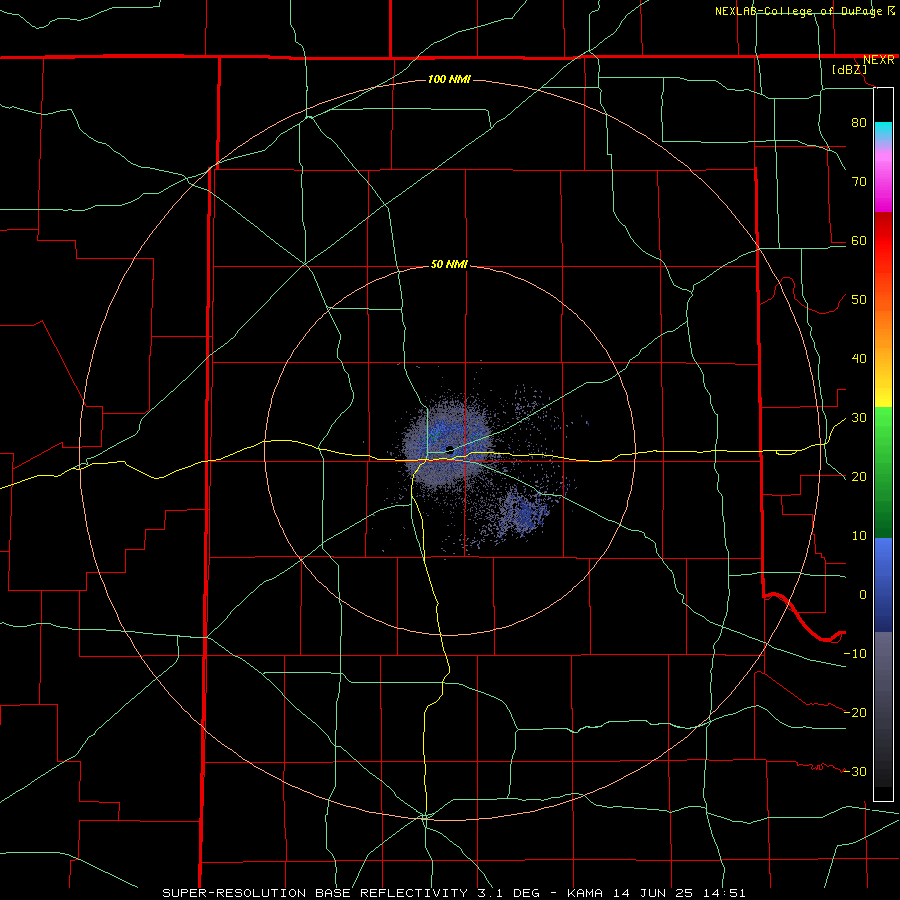Image resolution: width=900 pixels, height=900 pixels.
Task: Click the 30 value on the dBZ scale
Action: [x=859, y=417]
